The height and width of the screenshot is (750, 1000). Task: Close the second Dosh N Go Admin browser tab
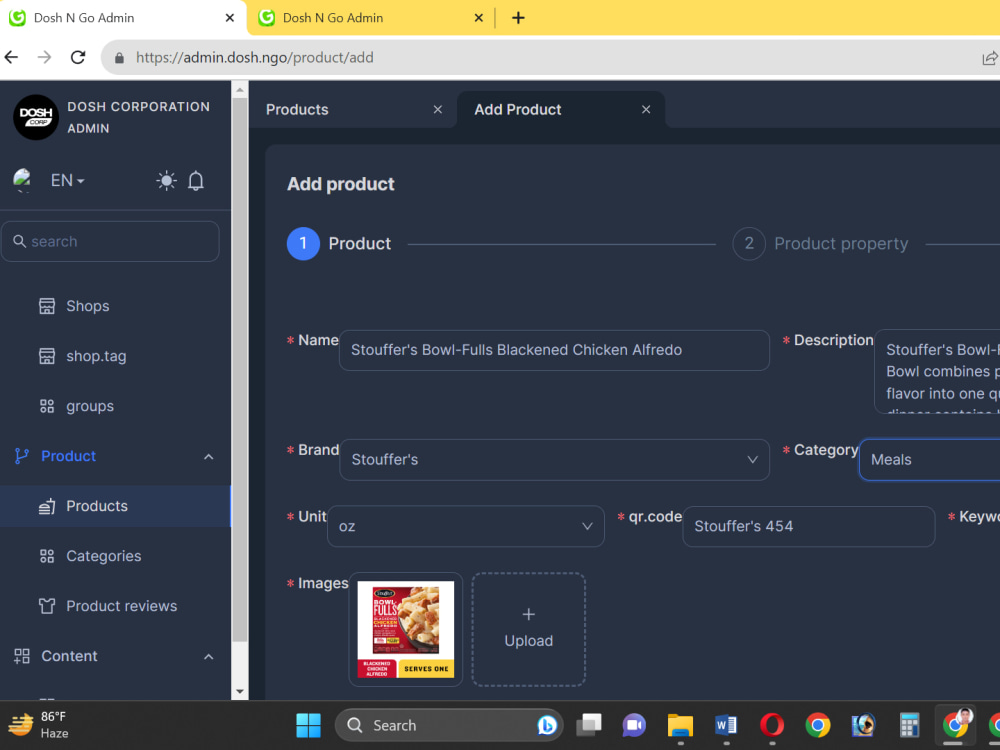tap(478, 18)
